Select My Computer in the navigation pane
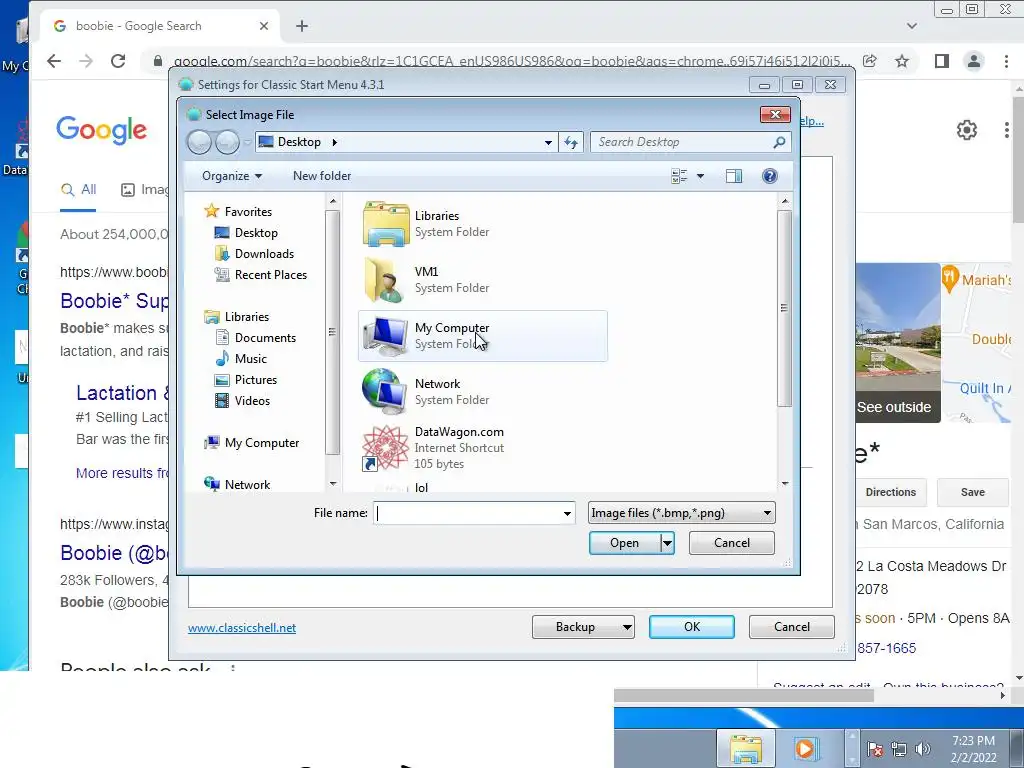 click(261, 443)
